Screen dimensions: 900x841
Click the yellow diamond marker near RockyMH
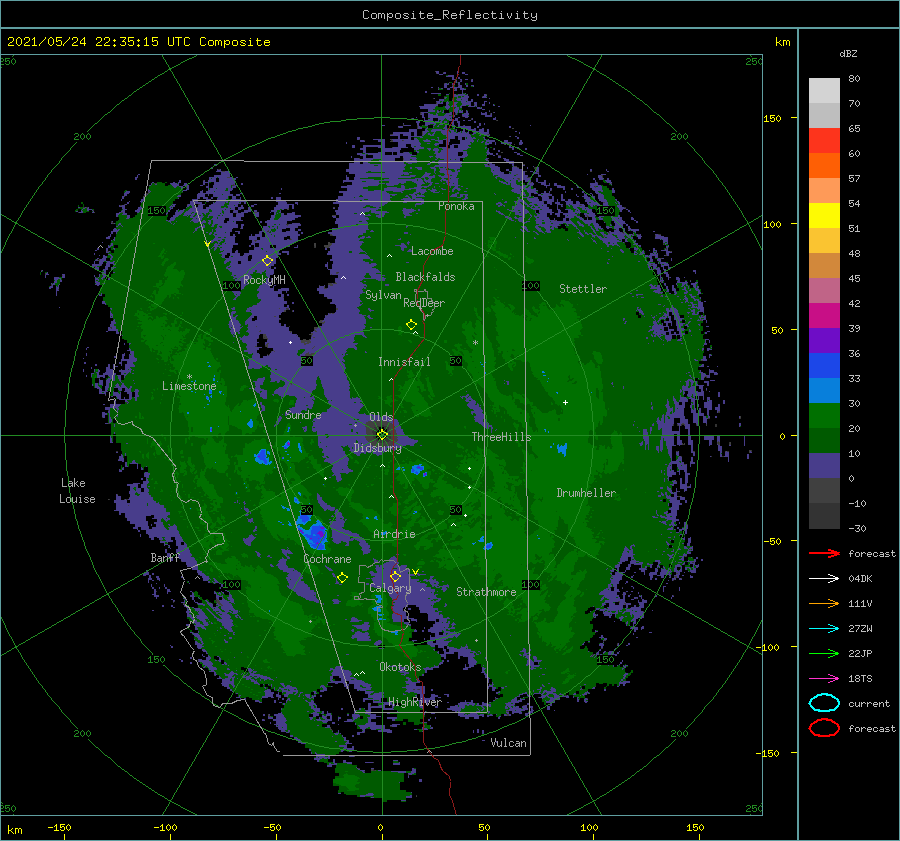(x=267, y=261)
